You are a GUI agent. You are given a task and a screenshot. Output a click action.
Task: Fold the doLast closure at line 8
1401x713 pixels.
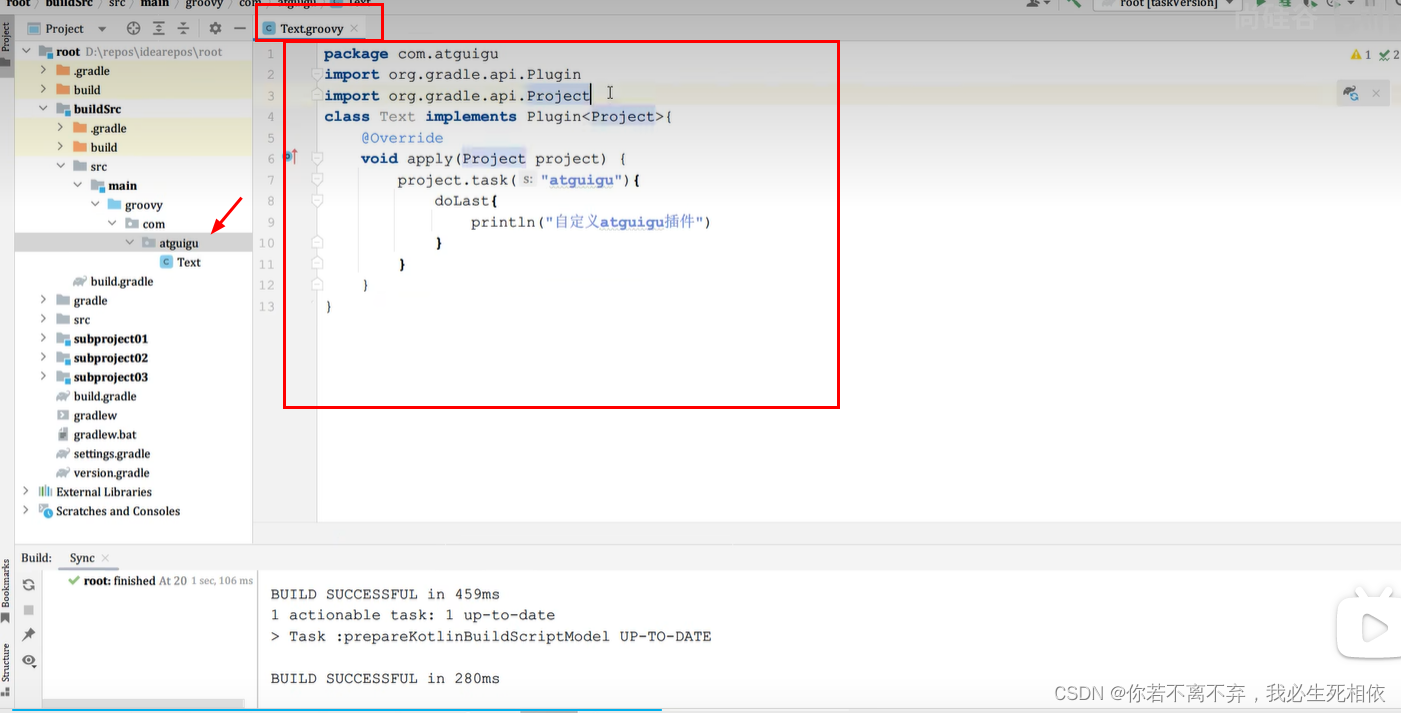point(317,200)
